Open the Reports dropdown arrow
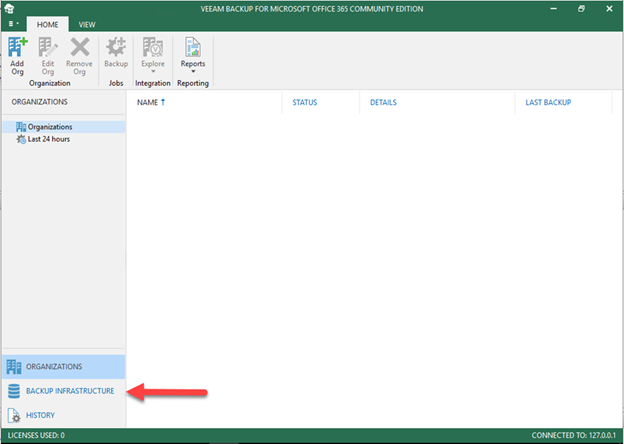 click(193, 72)
